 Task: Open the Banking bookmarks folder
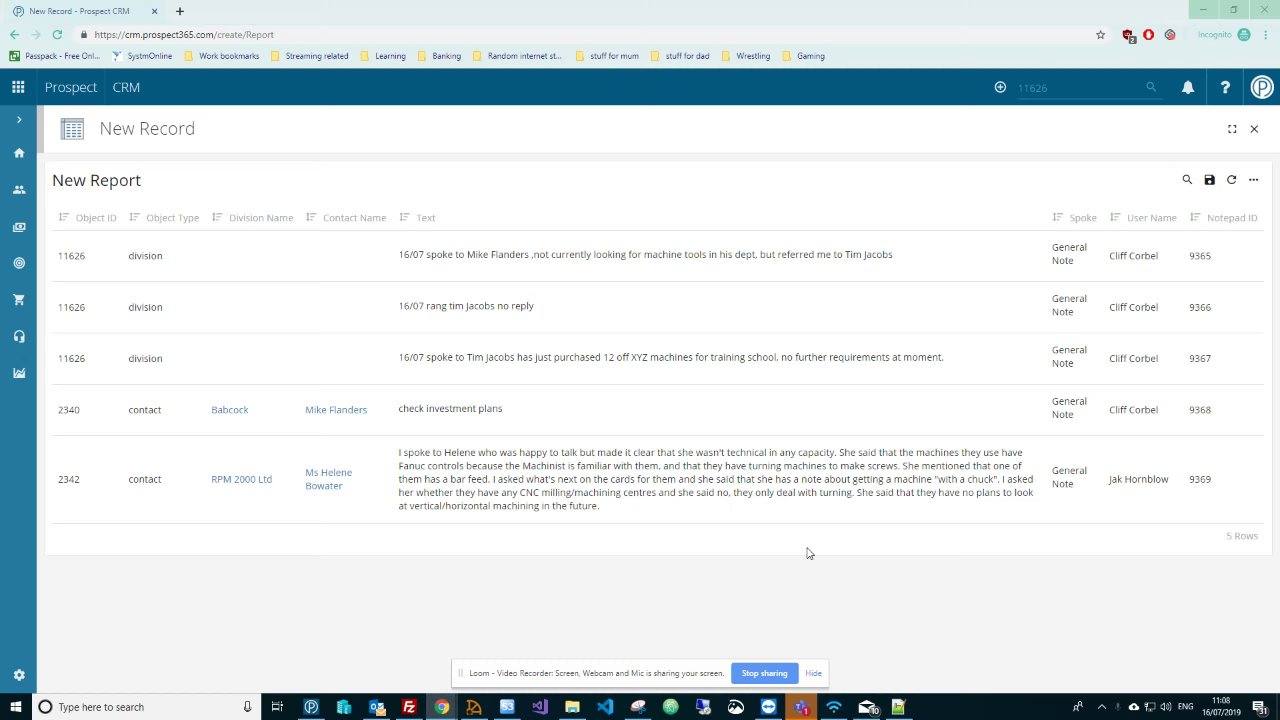[x=439, y=56]
